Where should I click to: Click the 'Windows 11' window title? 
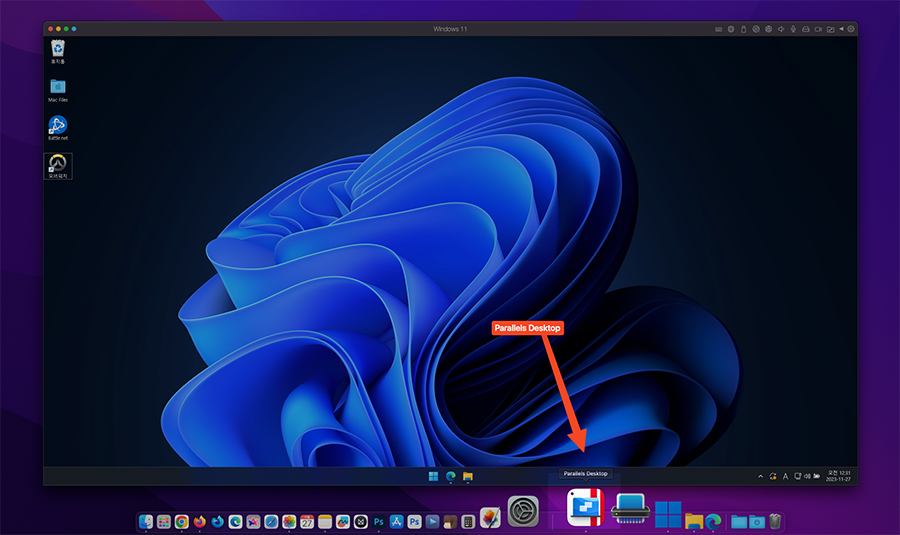coord(450,29)
